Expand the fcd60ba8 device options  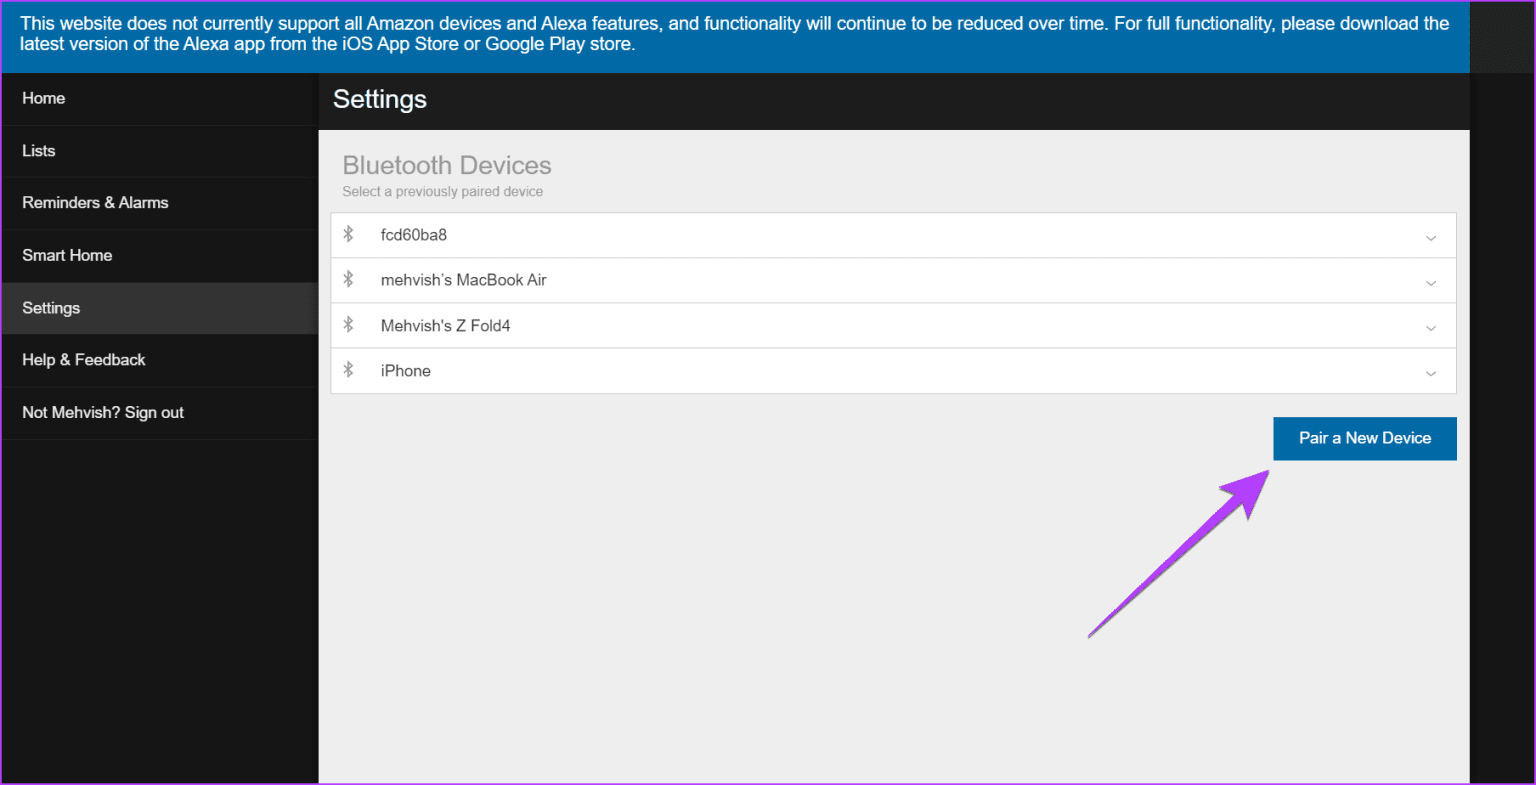(x=1432, y=234)
